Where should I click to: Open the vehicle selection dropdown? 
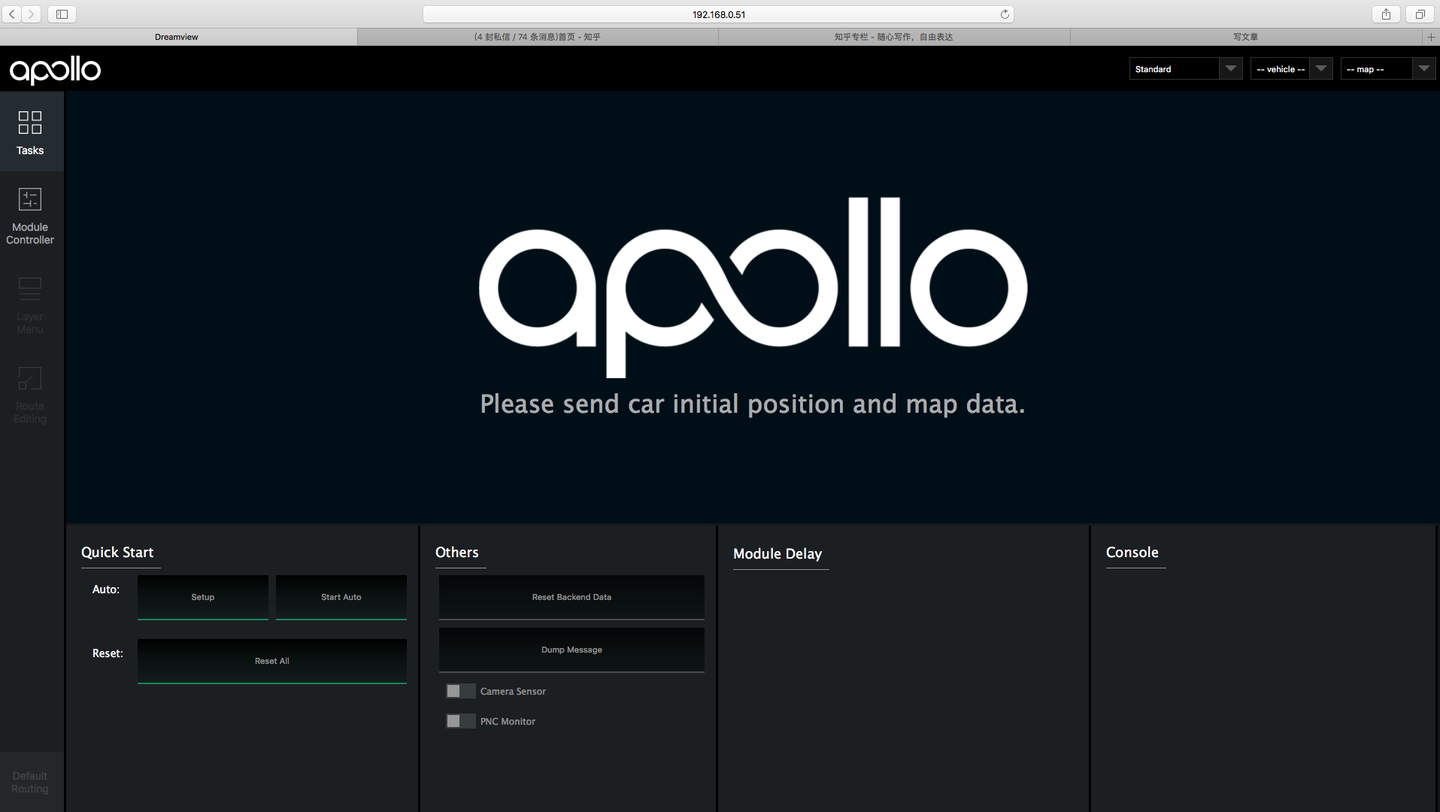tap(1291, 69)
